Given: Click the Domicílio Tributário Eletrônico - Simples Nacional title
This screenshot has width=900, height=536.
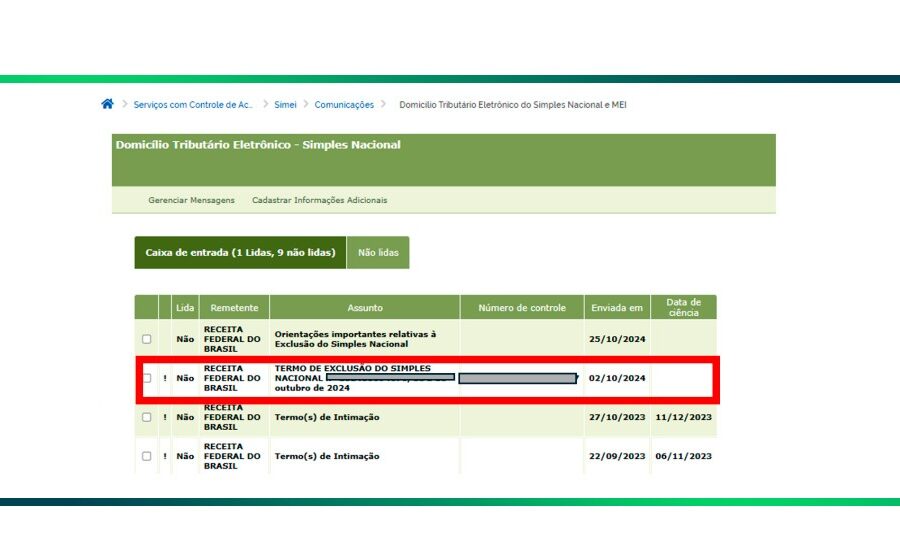Looking at the screenshot, I should point(258,145).
